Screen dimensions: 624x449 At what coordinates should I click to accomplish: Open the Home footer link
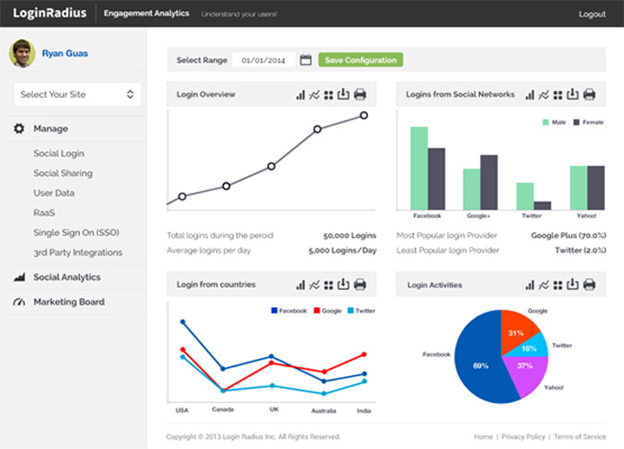click(483, 437)
